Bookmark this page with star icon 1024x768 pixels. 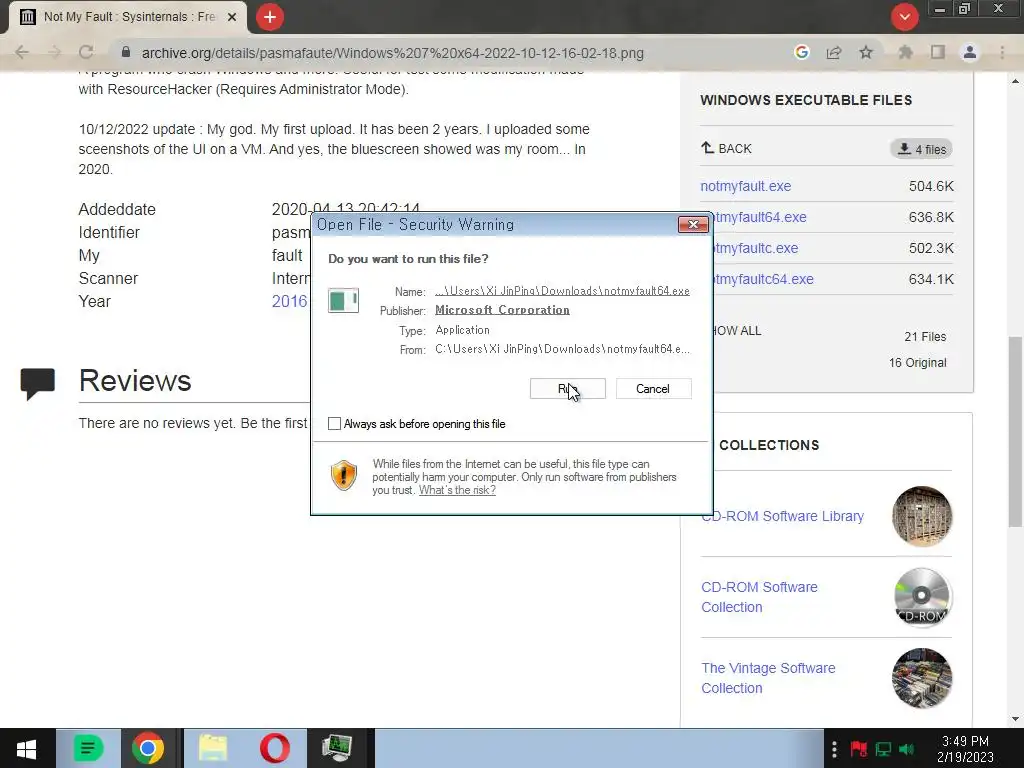point(866,52)
